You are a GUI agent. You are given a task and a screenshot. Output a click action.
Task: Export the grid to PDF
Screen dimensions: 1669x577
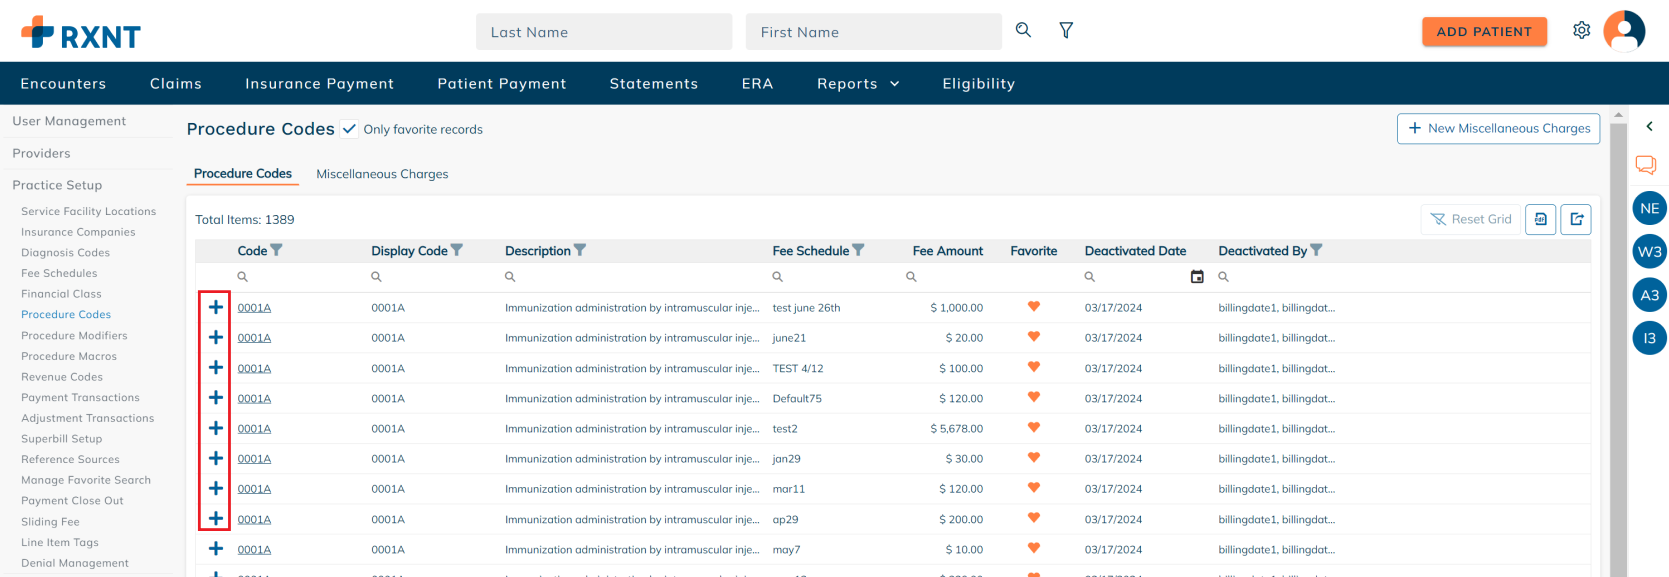tap(1541, 219)
